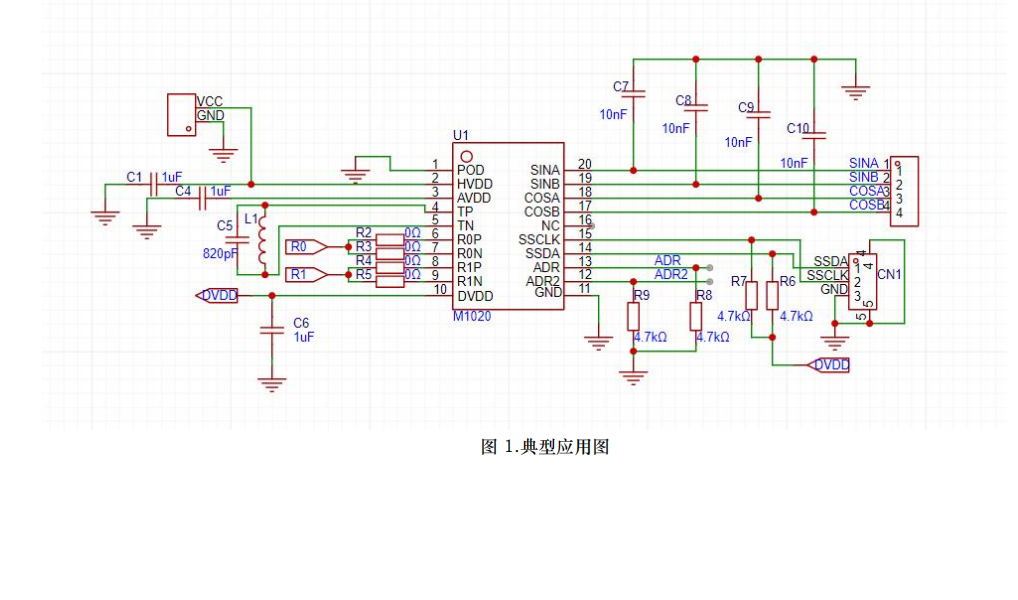The width and height of the screenshot is (1018, 600).
Task: Click the DVDD net flag below R6
Action: tap(829, 365)
